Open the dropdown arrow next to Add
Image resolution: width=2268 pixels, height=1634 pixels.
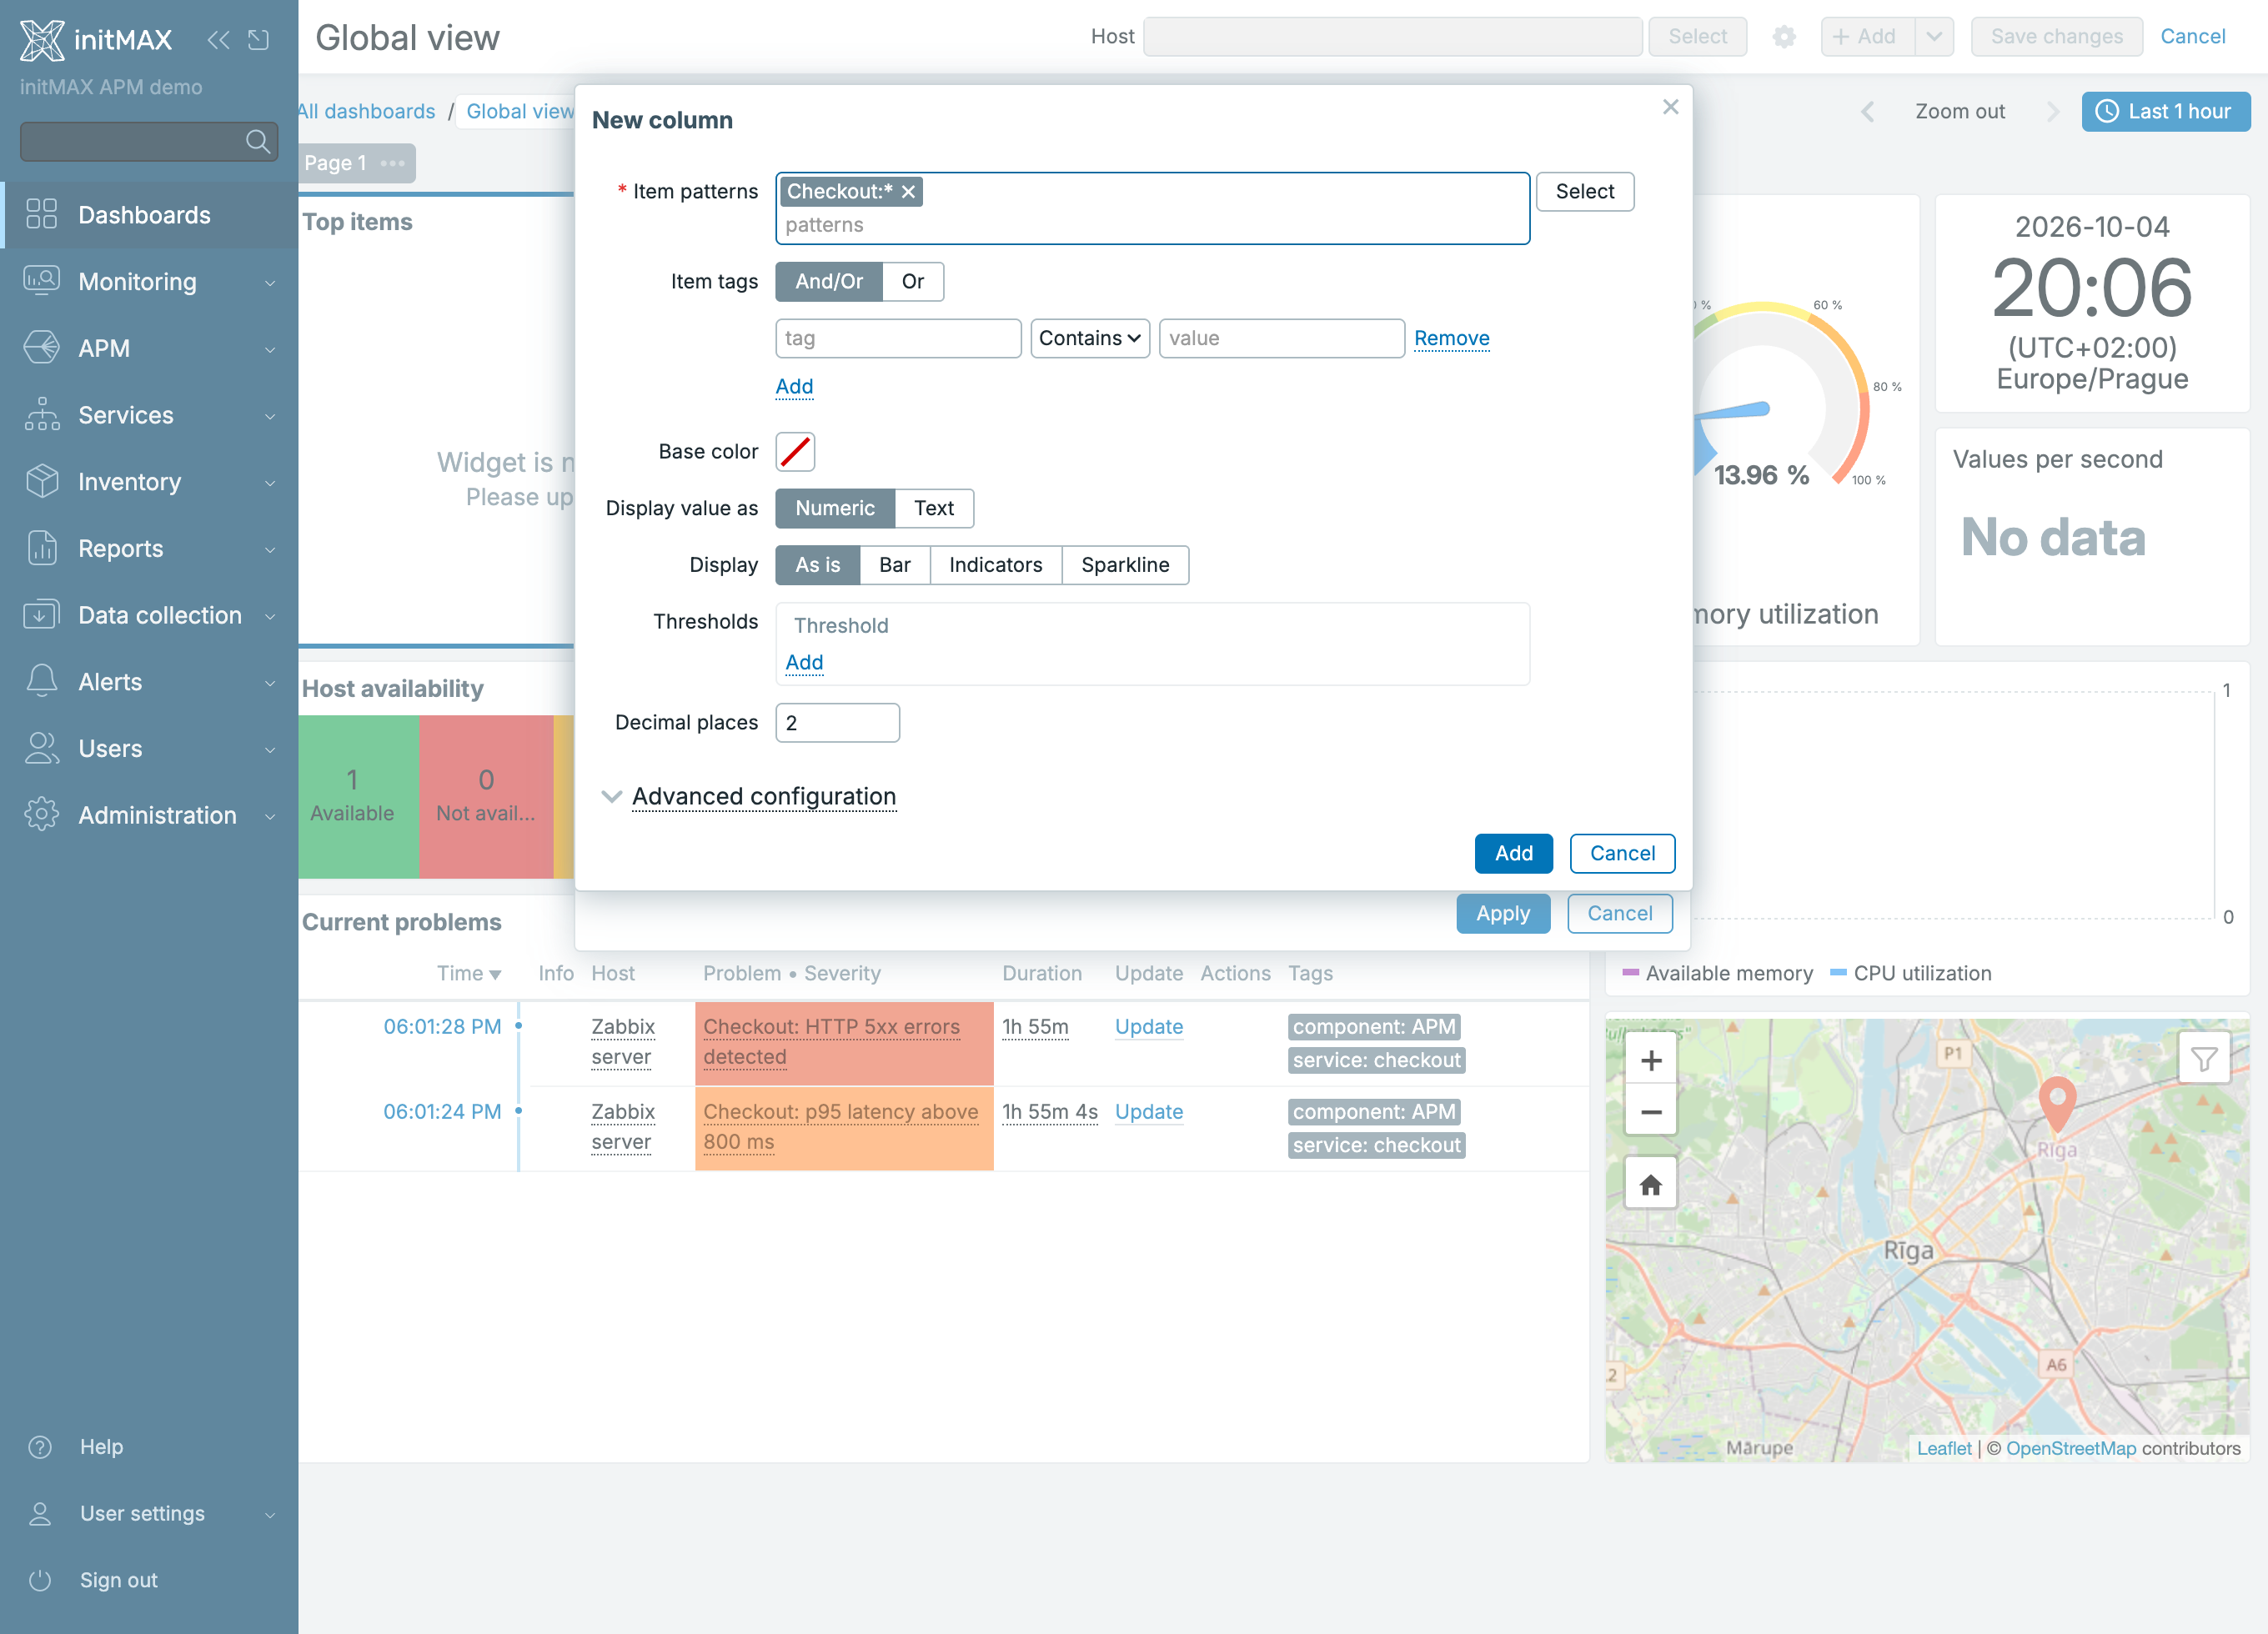pyautogui.click(x=1934, y=37)
